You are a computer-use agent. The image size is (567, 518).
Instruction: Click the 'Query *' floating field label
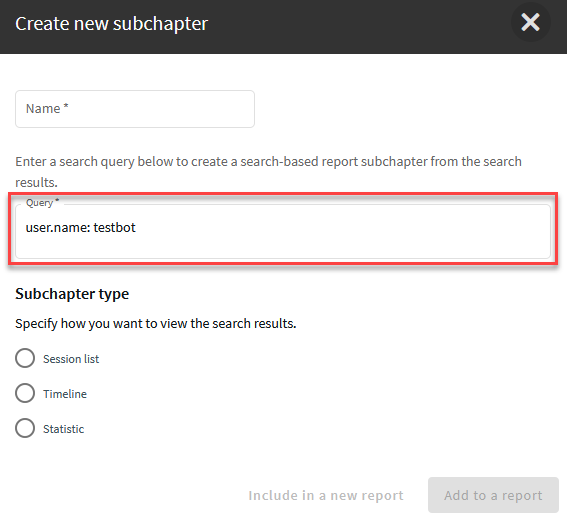(42, 203)
